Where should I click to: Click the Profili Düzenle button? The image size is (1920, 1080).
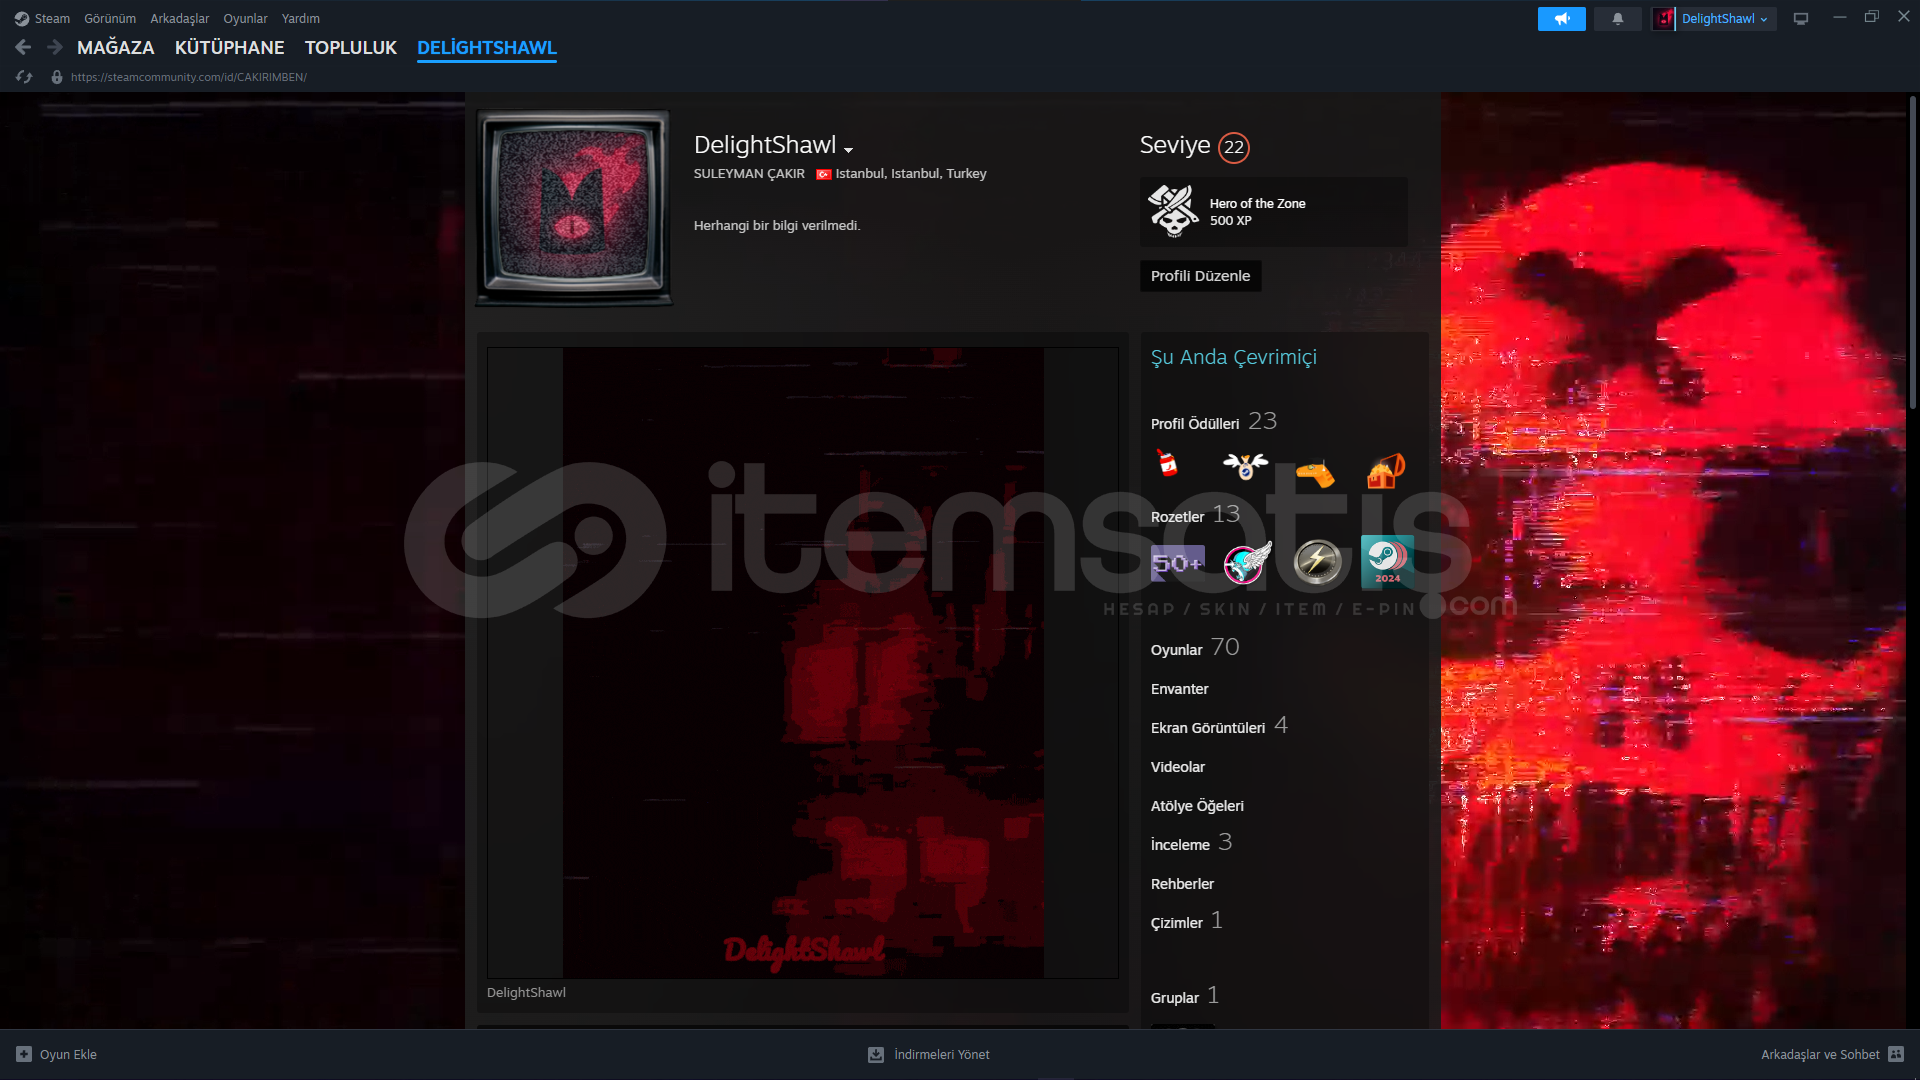click(1200, 276)
